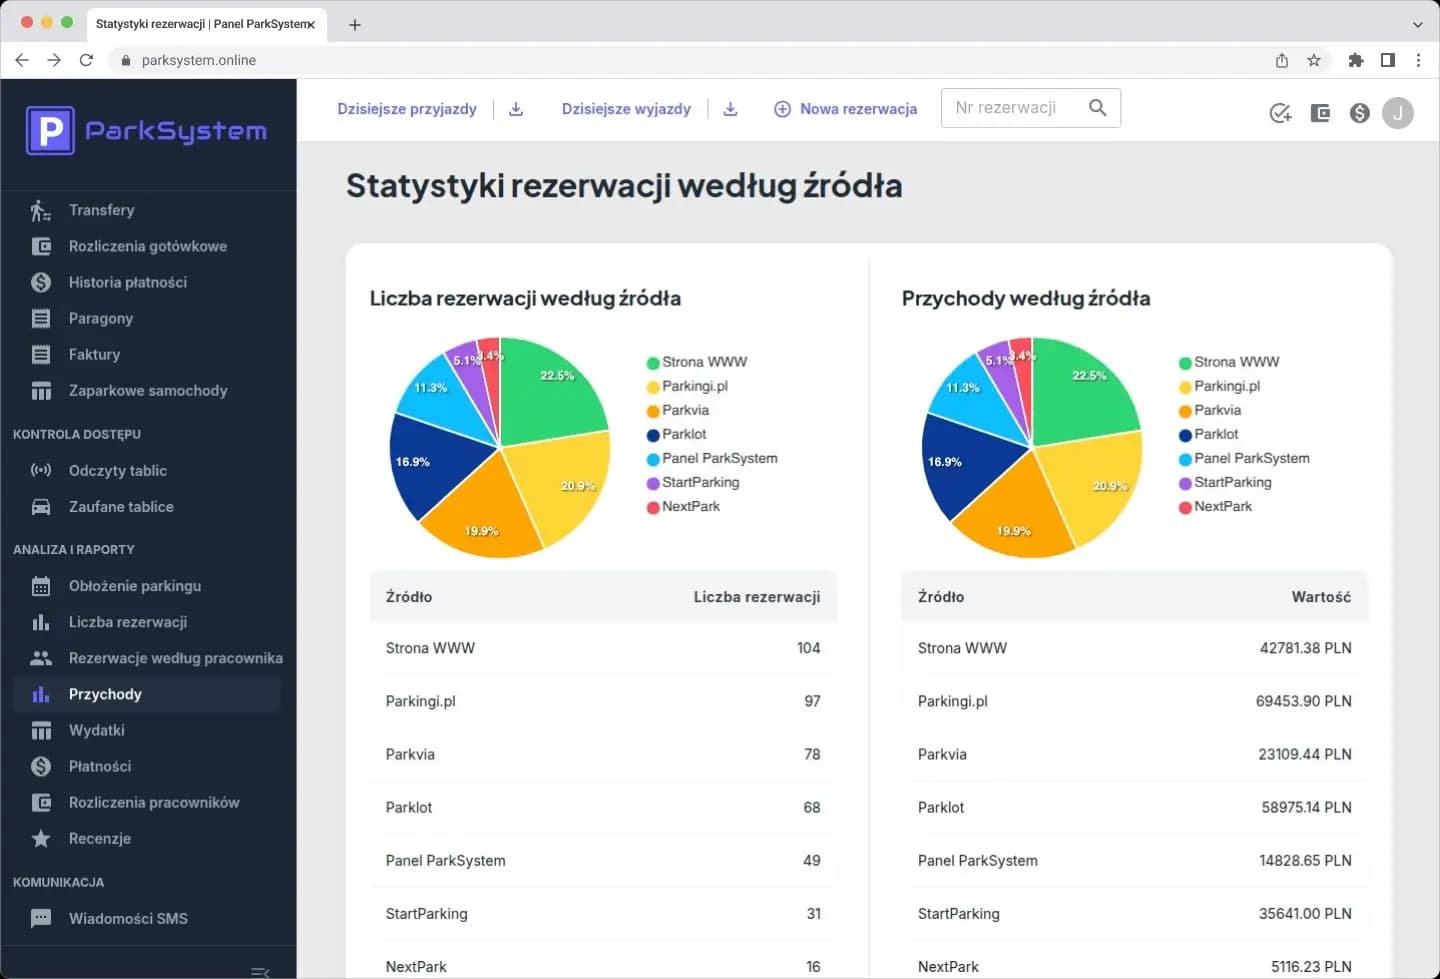
Task: Click the Wiadomości SMS chat icon
Action: pyautogui.click(x=41, y=918)
